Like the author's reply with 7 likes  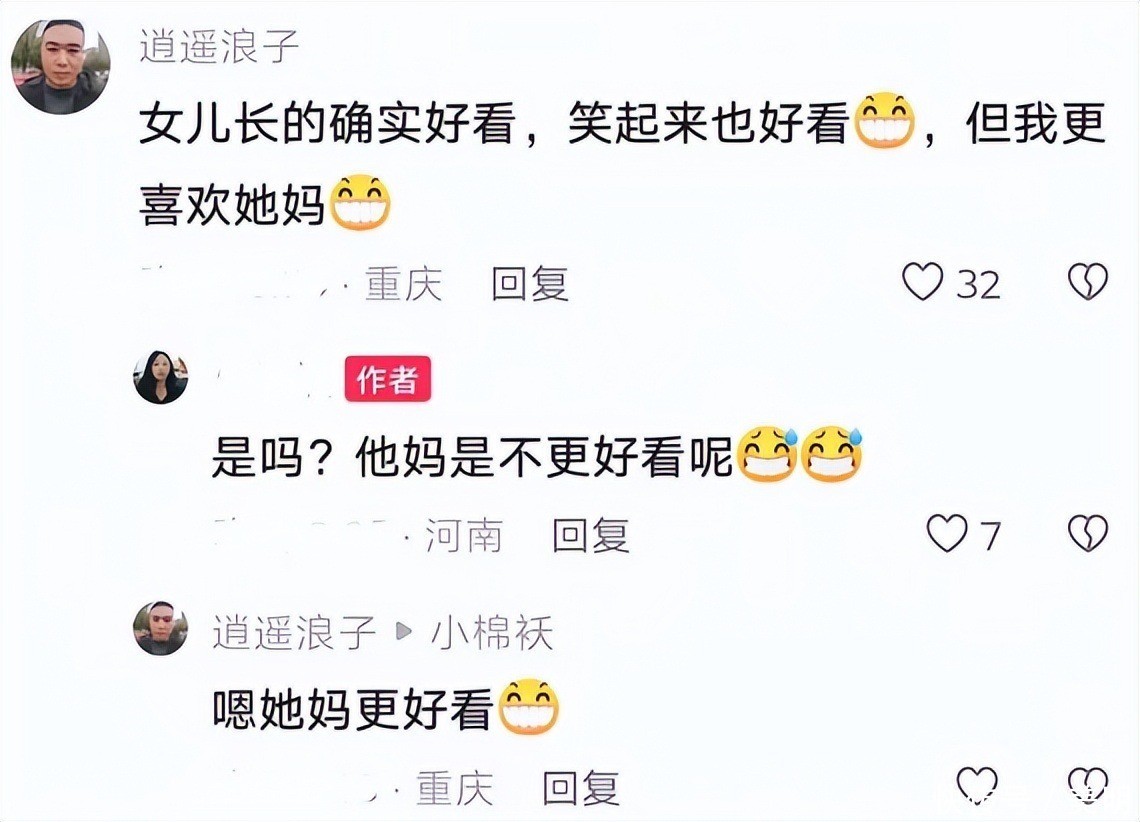point(947,533)
